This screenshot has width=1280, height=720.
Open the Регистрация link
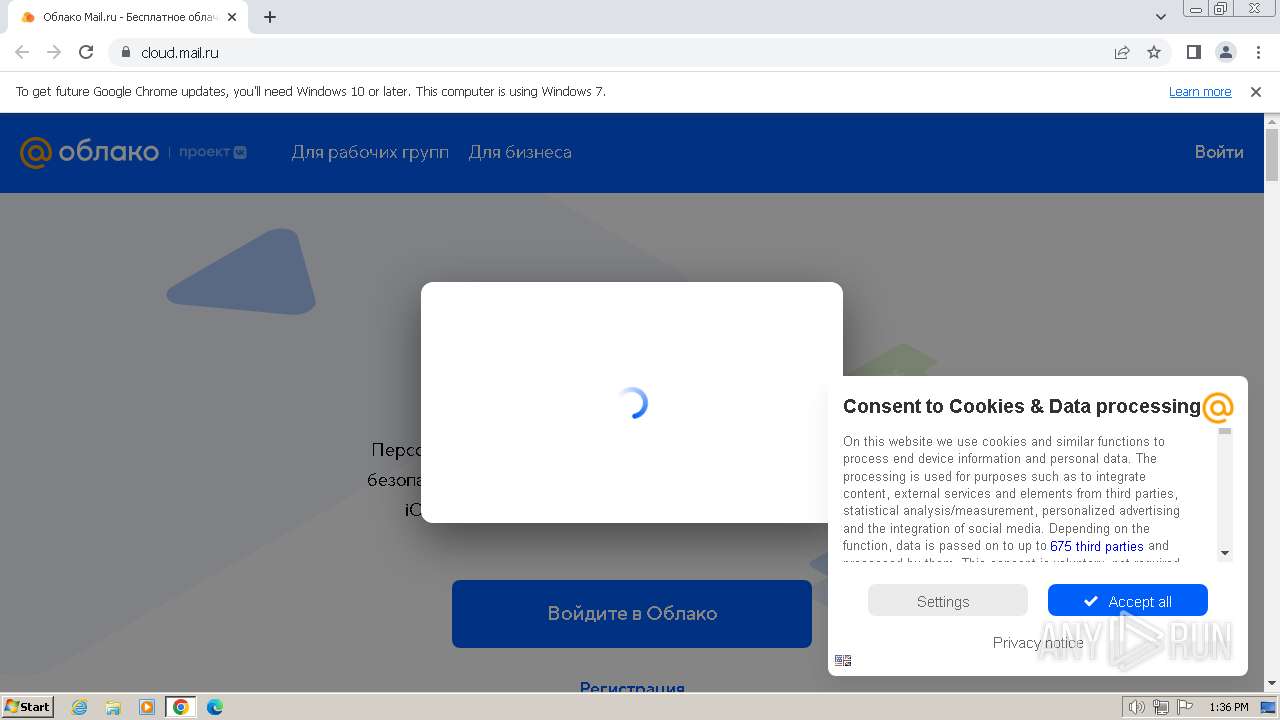pyautogui.click(x=632, y=688)
